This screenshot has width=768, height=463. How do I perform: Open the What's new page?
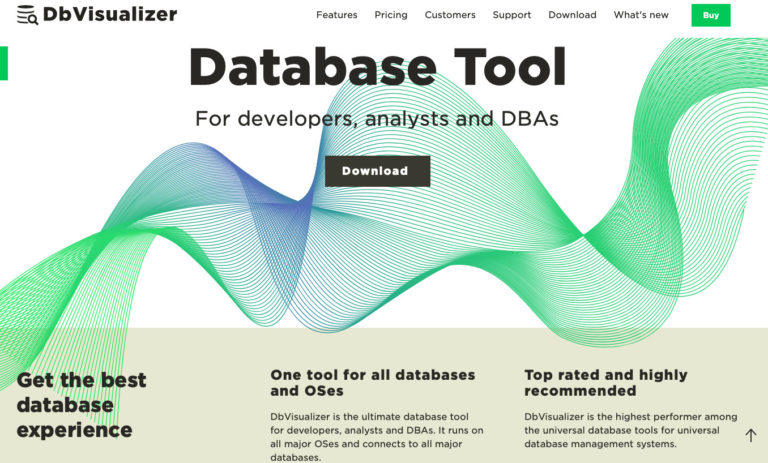(x=641, y=15)
